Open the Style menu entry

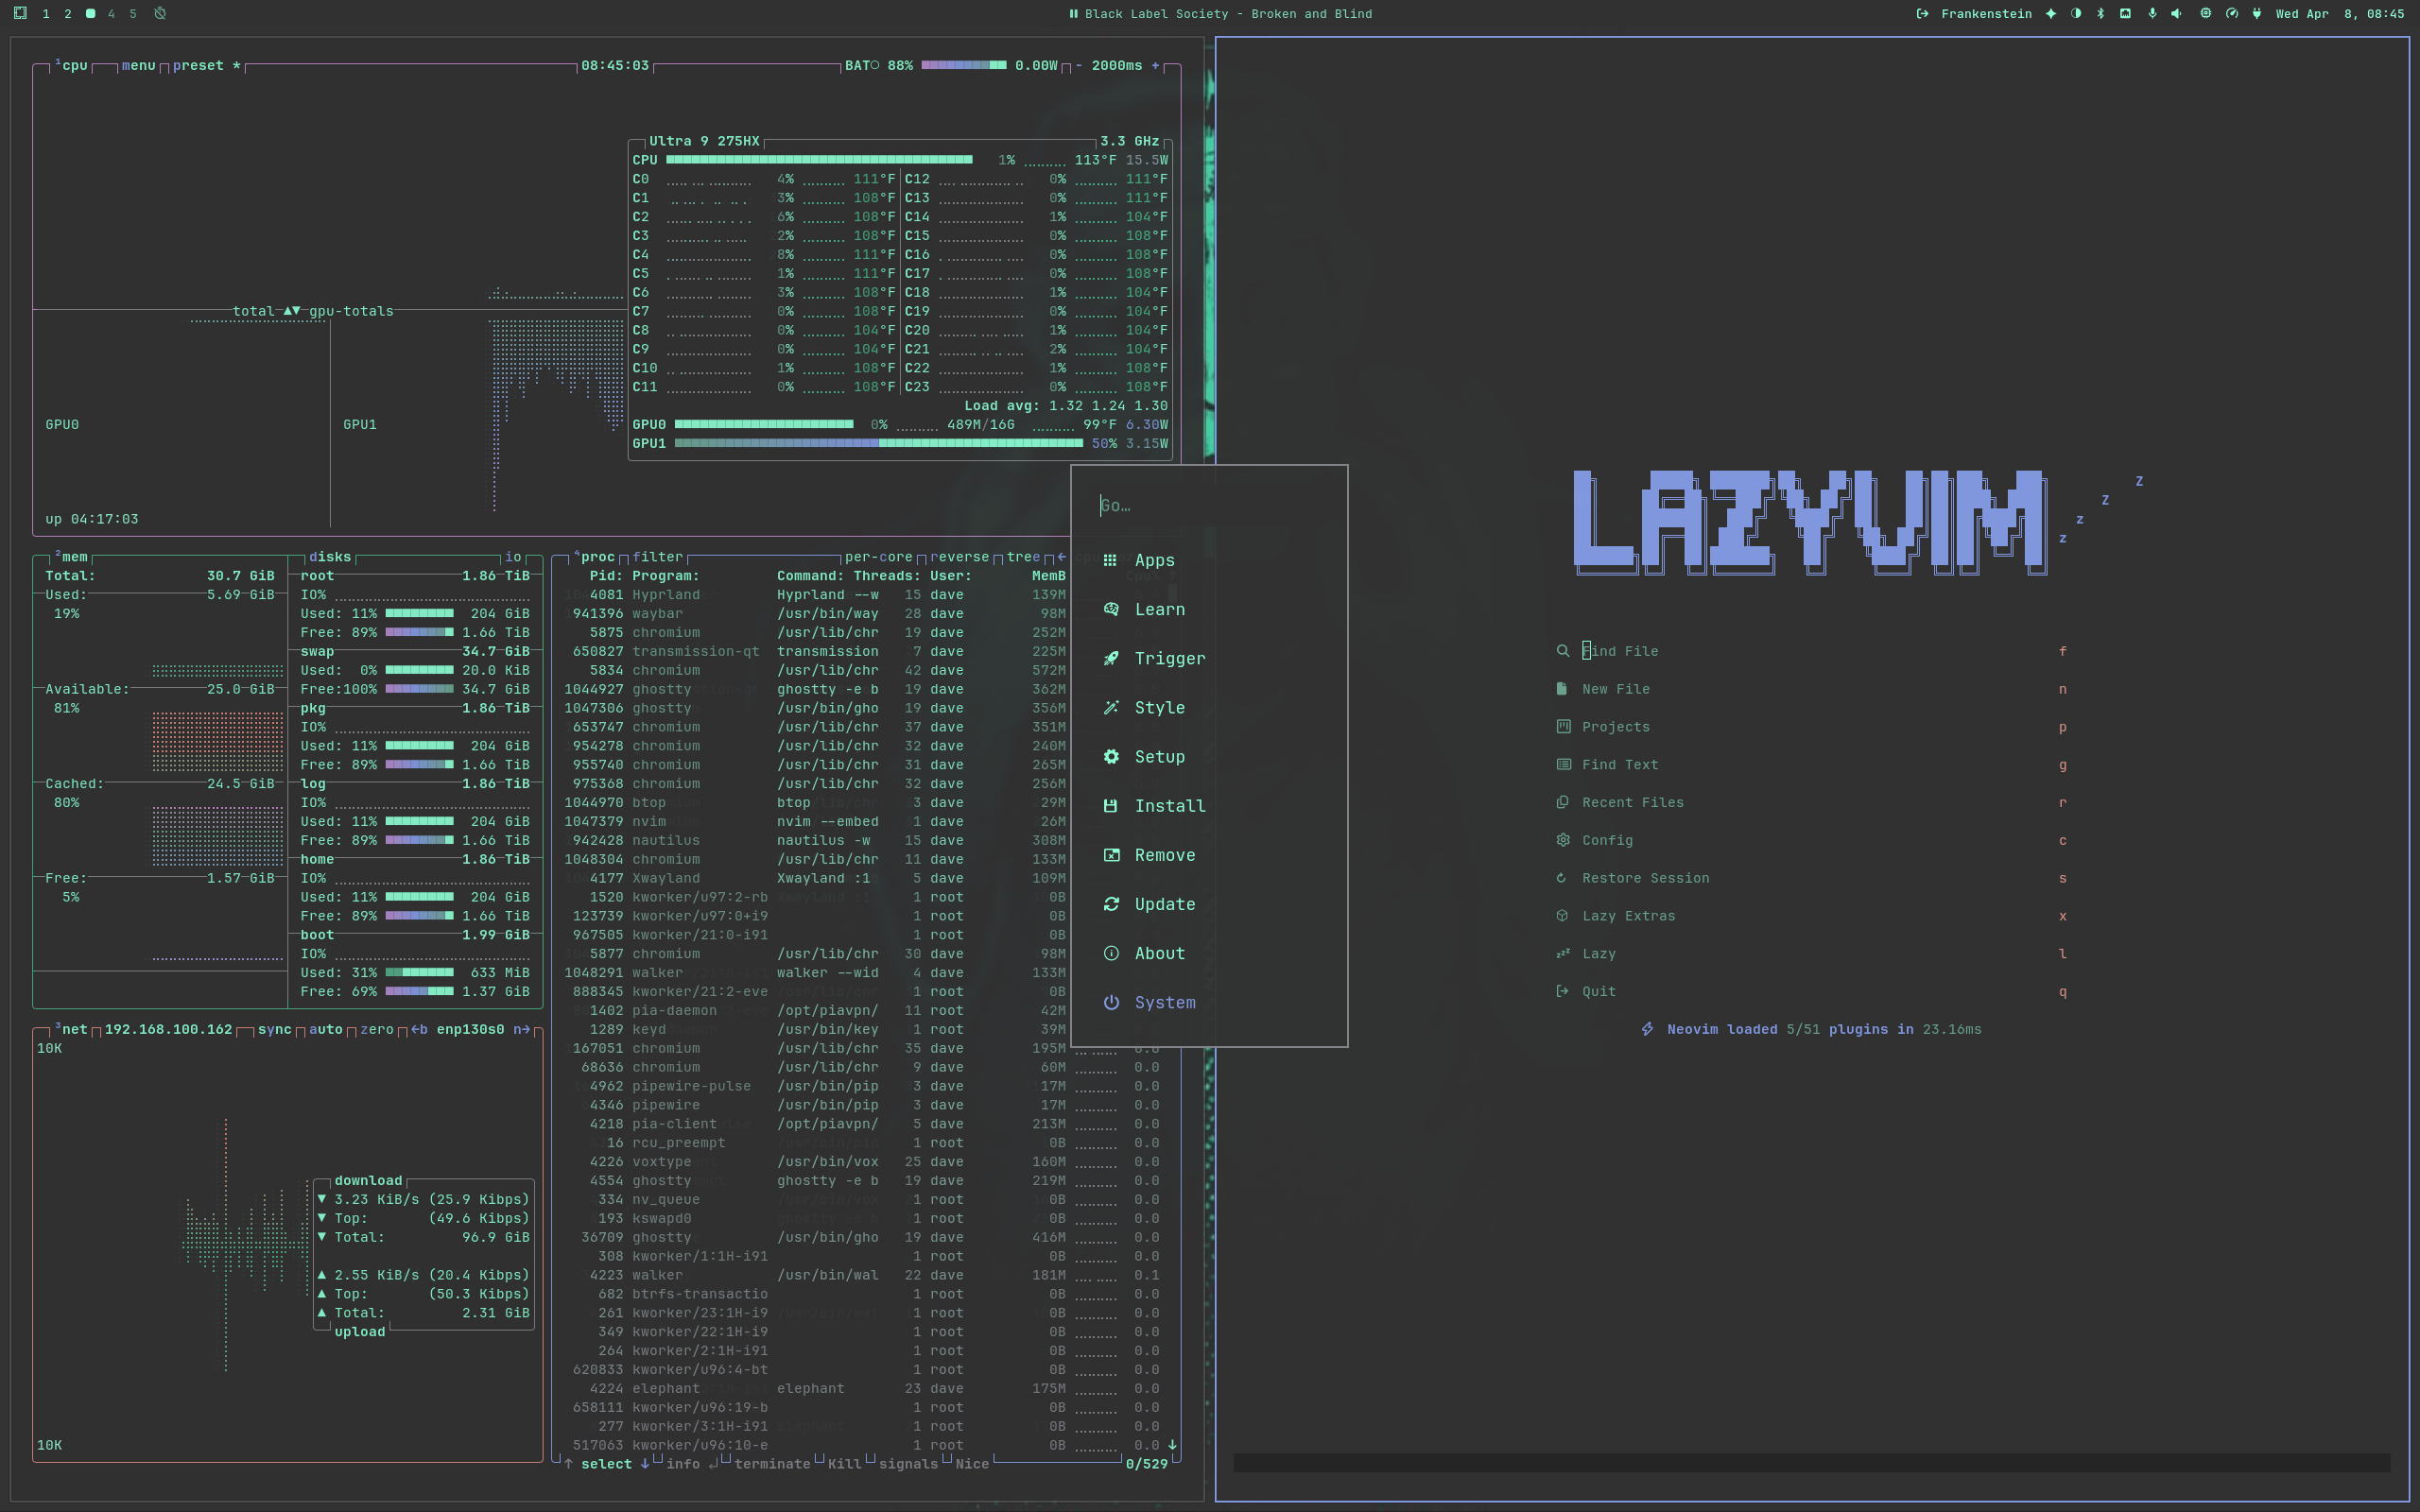(1209, 707)
